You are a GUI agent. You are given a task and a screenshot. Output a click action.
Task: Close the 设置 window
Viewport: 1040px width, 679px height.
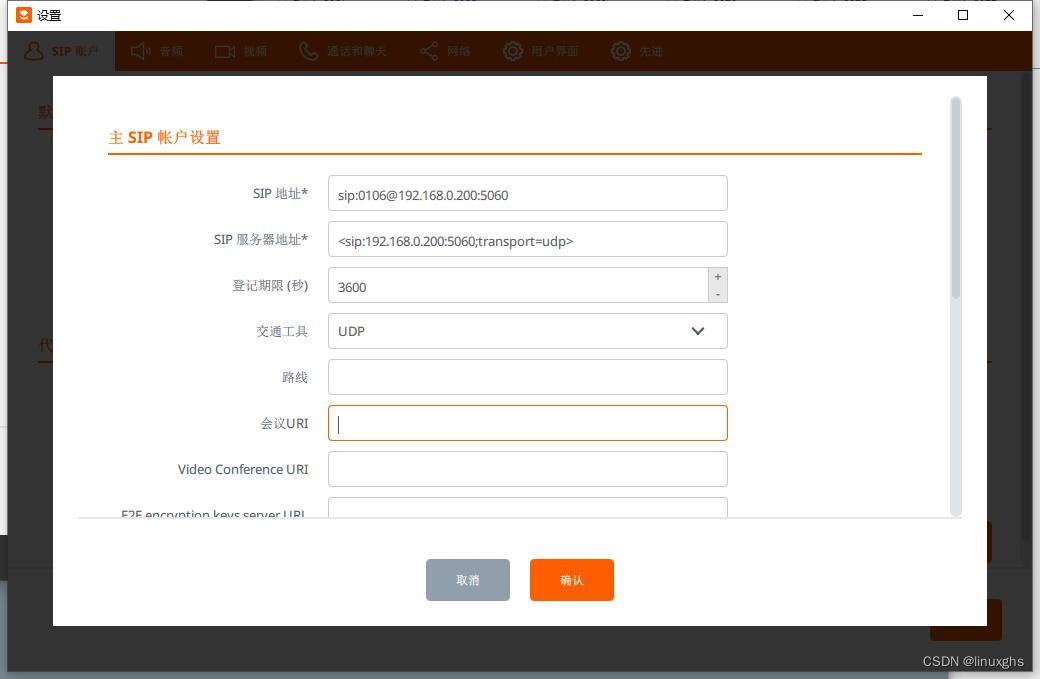tap(1009, 15)
